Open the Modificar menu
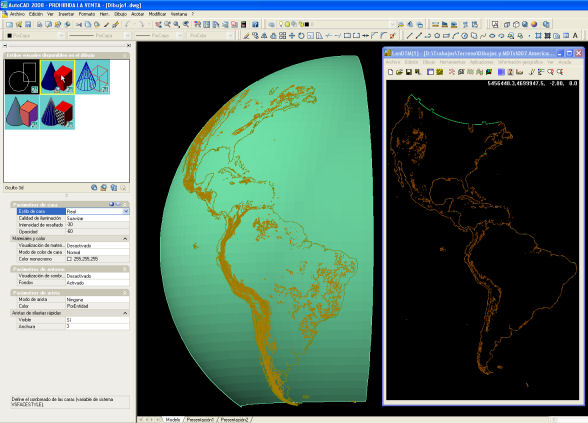Viewport: 588px width, 423px height. (157, 14)
